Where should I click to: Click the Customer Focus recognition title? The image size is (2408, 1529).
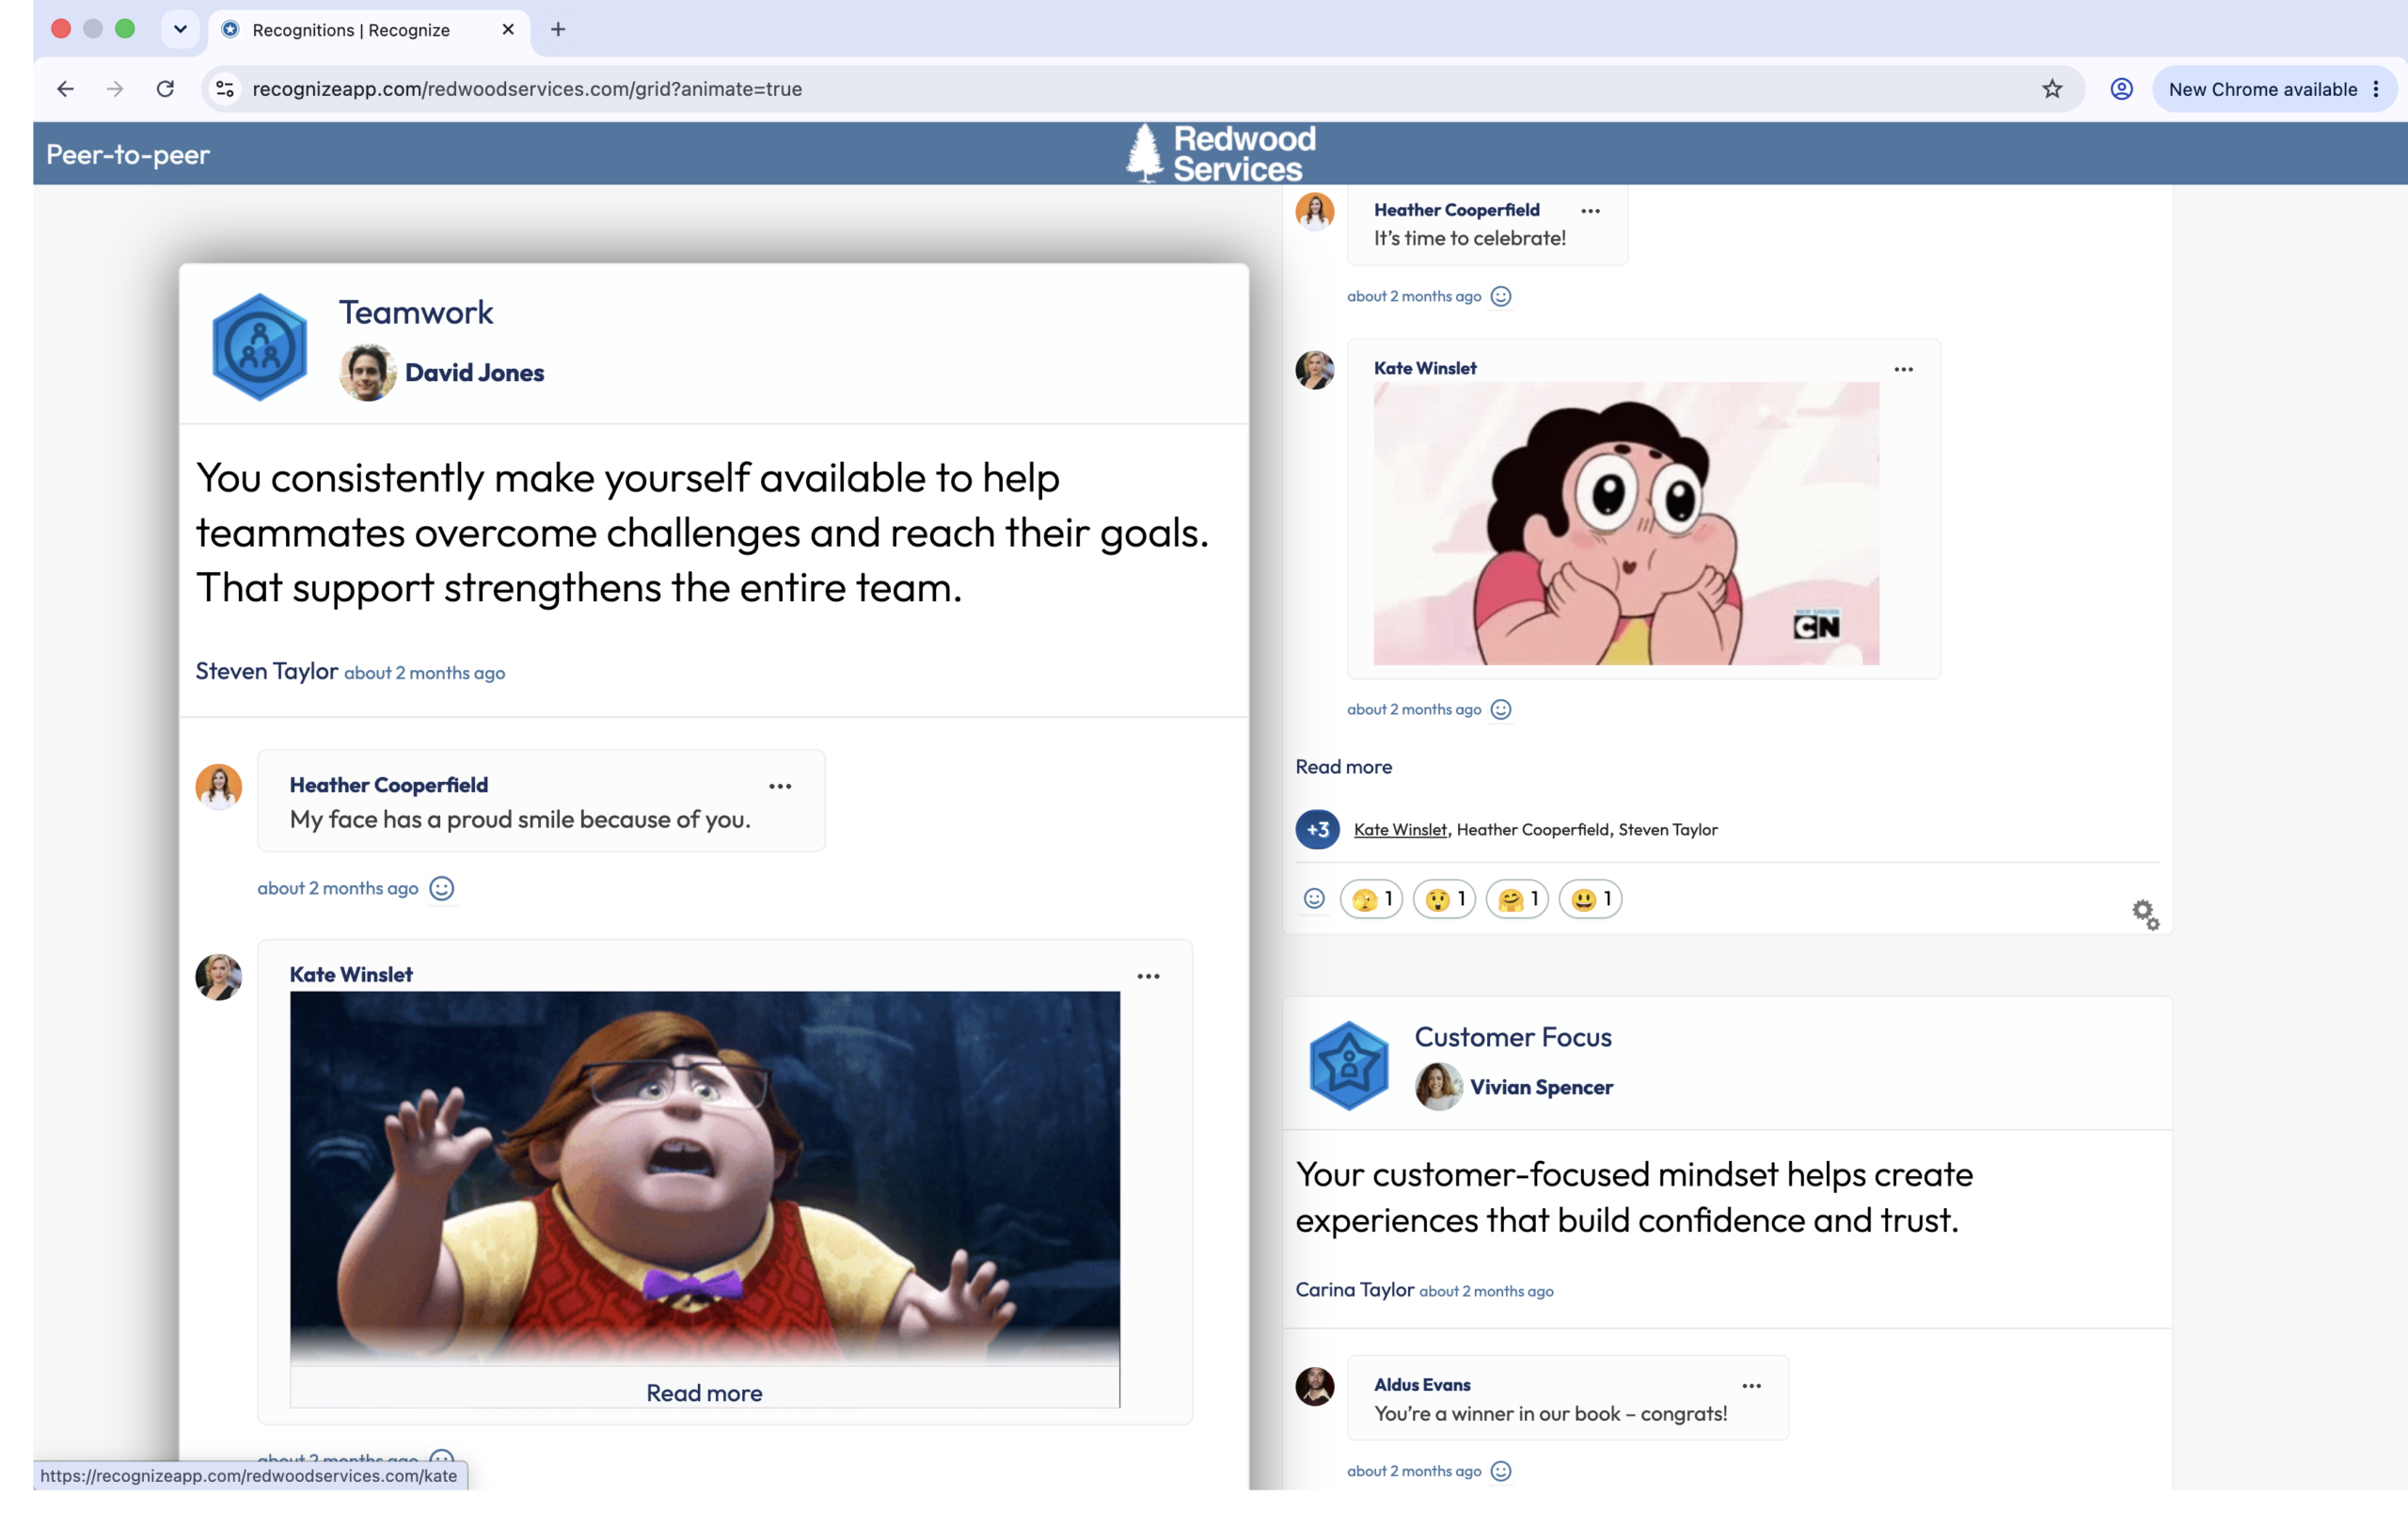pos(1513,1037)
